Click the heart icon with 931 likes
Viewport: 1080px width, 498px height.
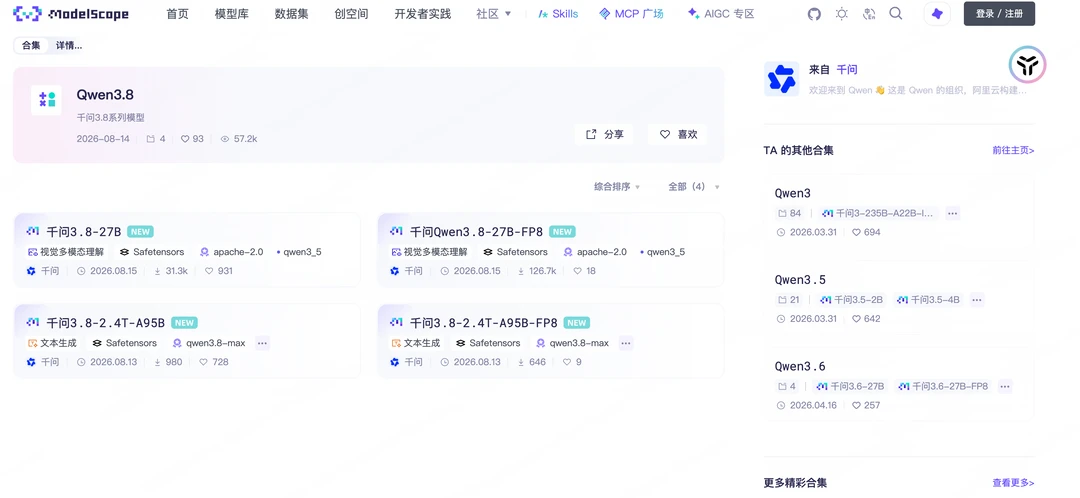click(x=209, y=271)
